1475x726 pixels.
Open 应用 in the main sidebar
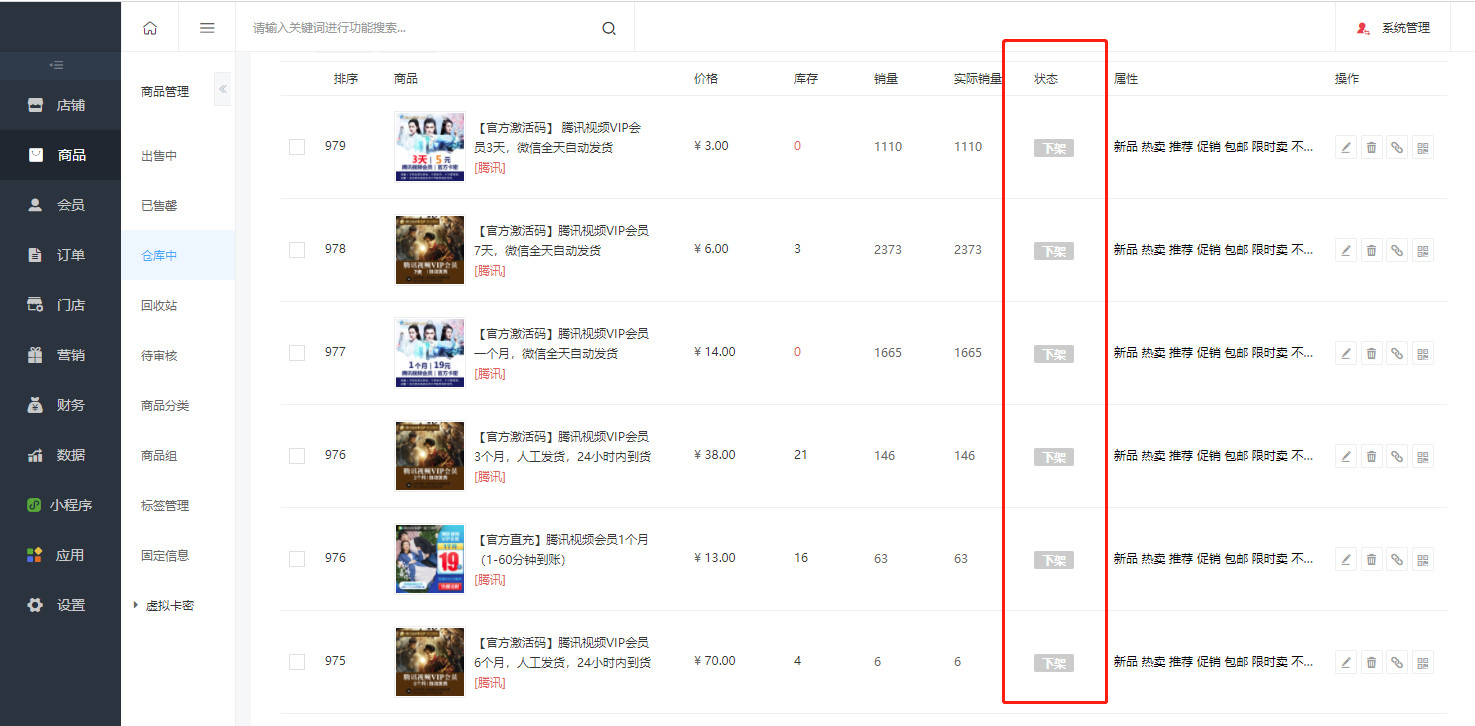pos(60,555)
